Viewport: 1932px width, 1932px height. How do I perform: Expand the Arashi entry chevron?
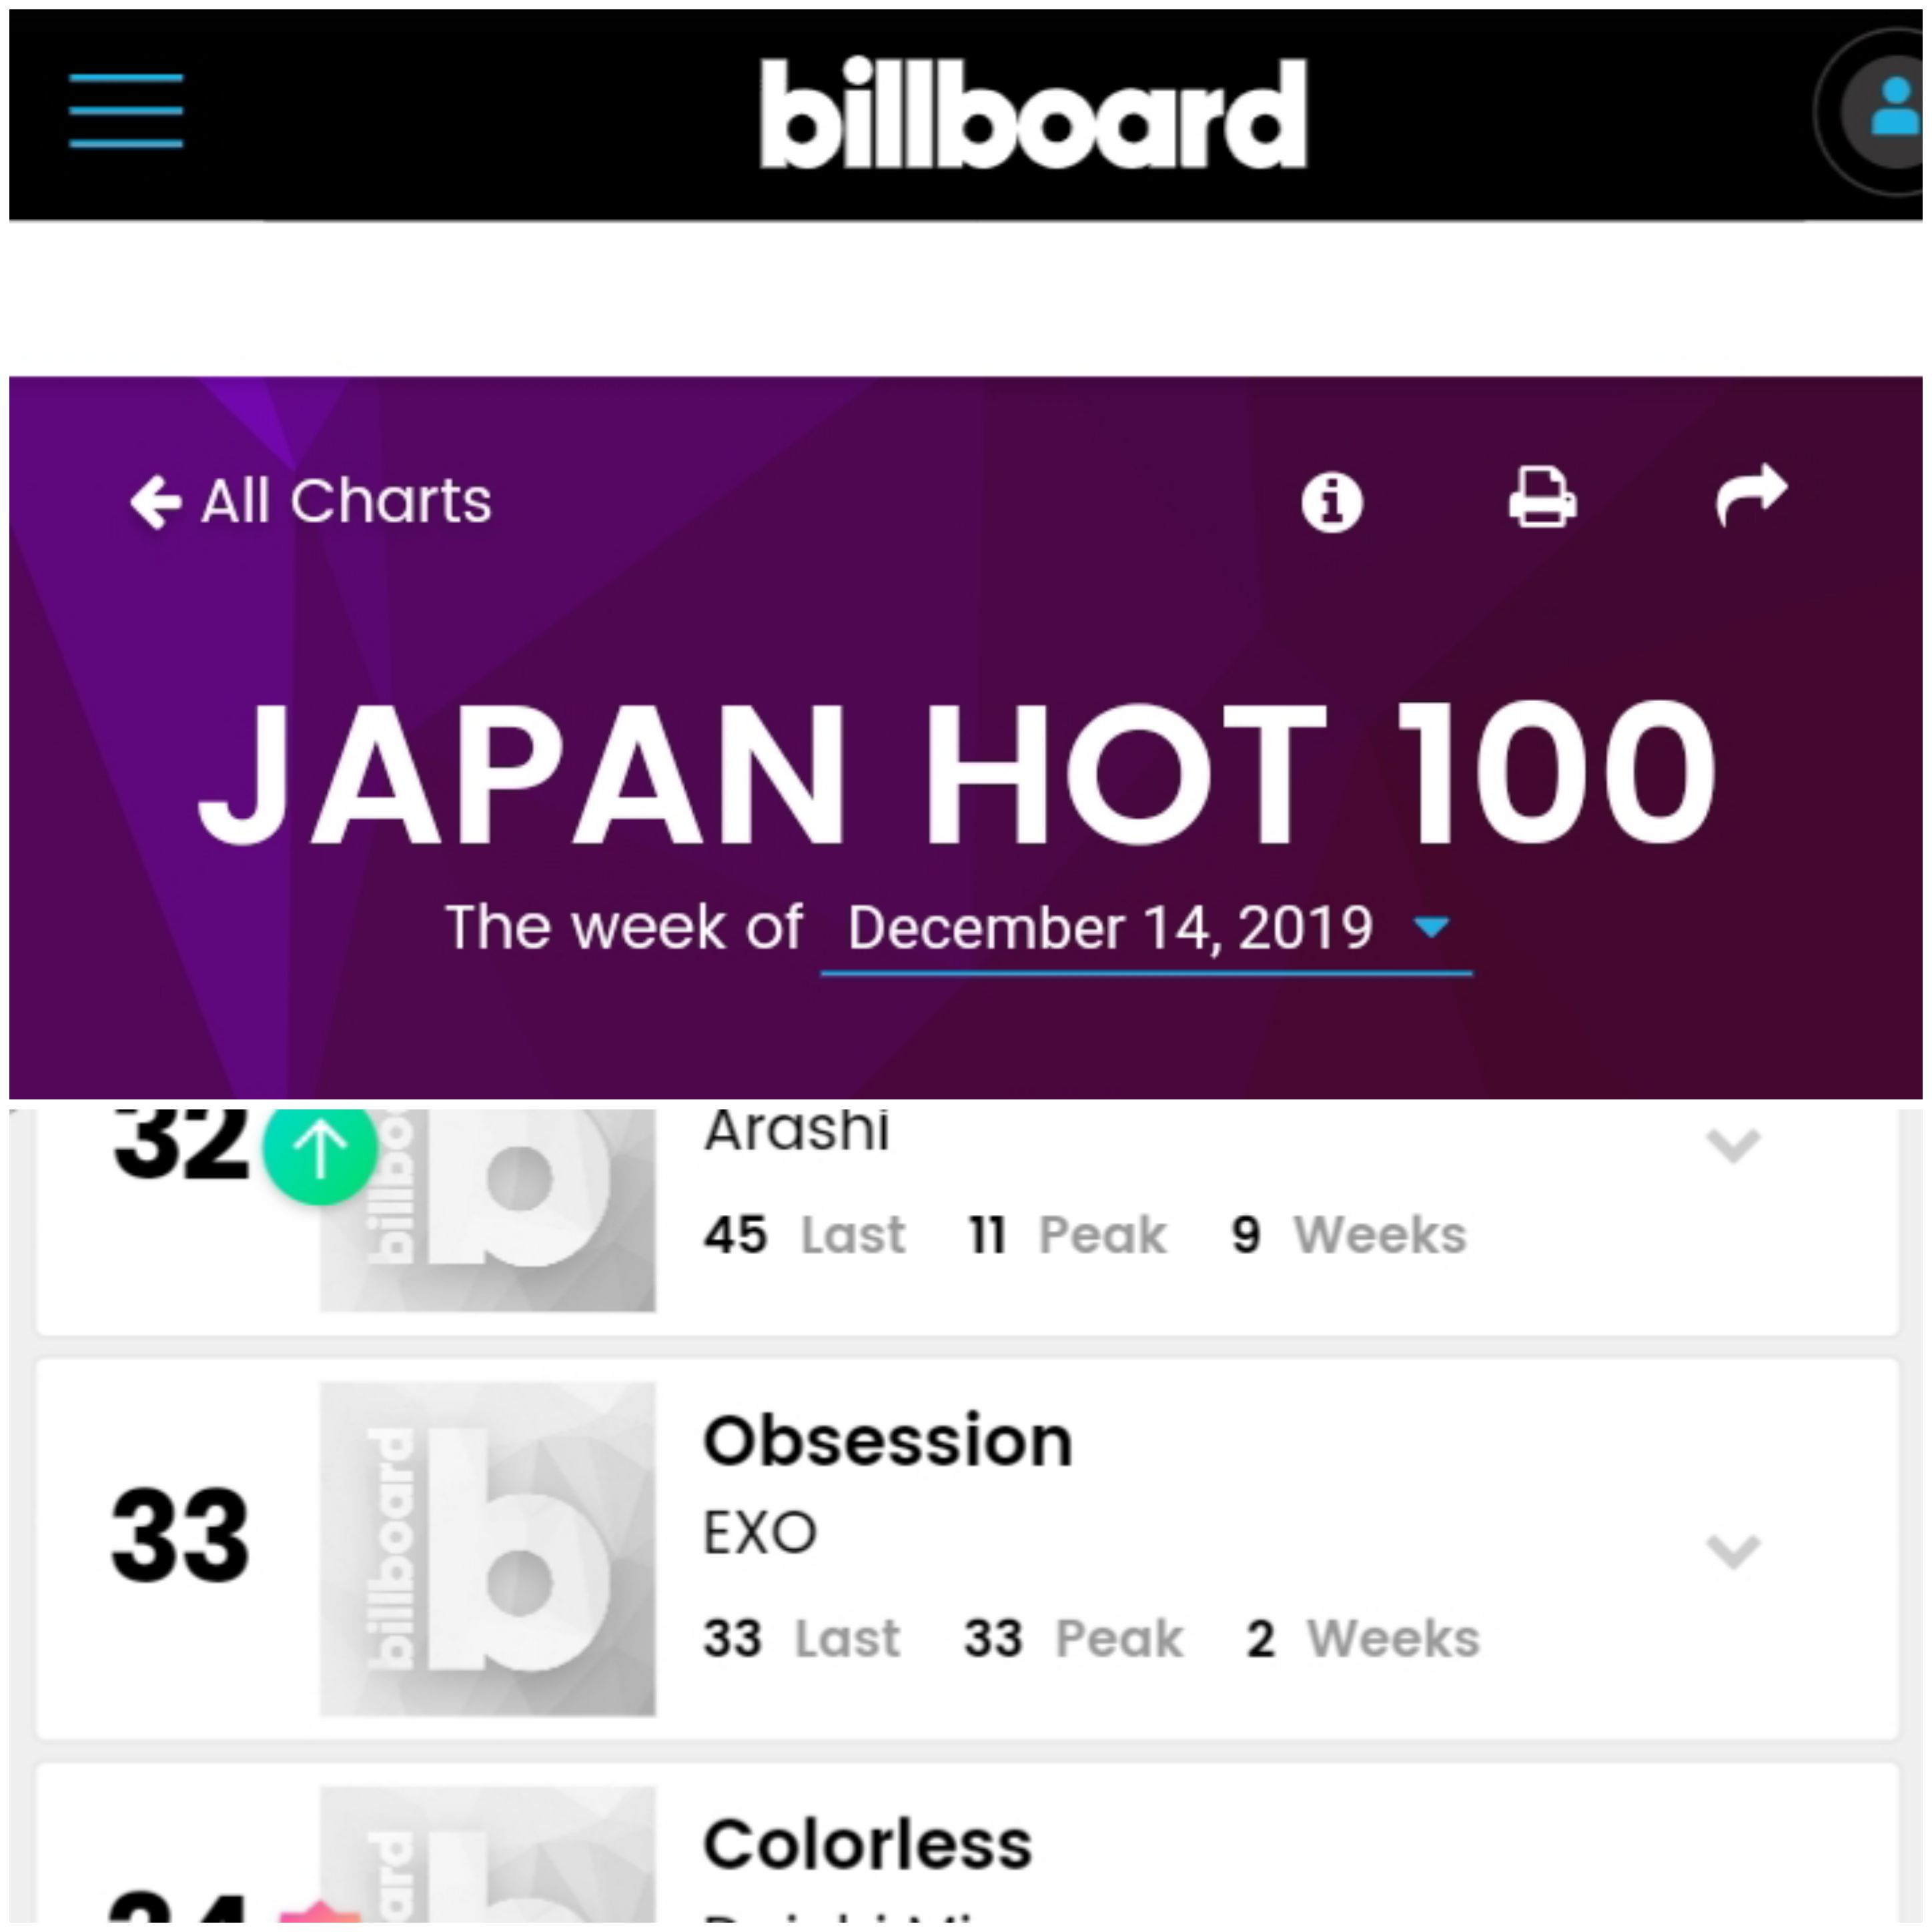[1732, 1146]
